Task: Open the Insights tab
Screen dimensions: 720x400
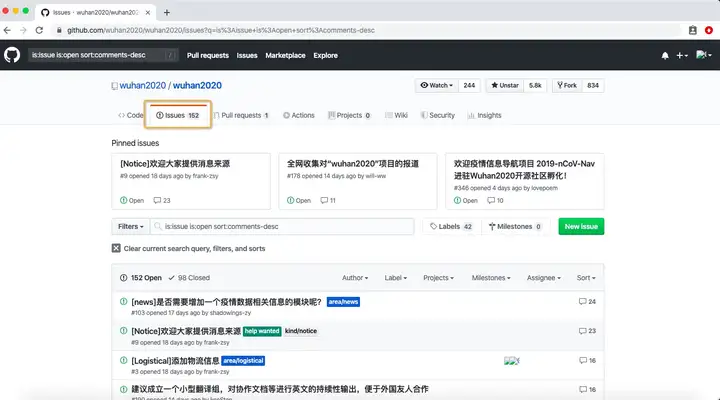Action: coord(484,115)
